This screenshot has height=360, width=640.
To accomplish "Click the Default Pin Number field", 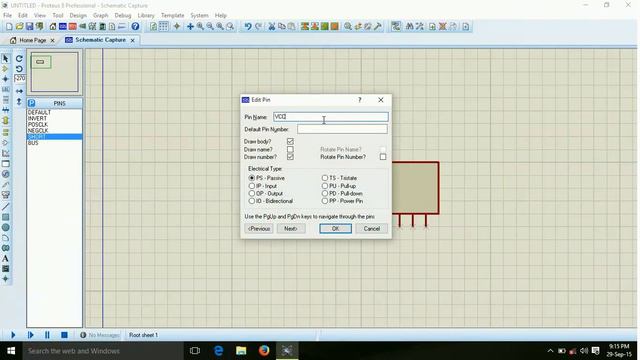I will tap(342, 129).
